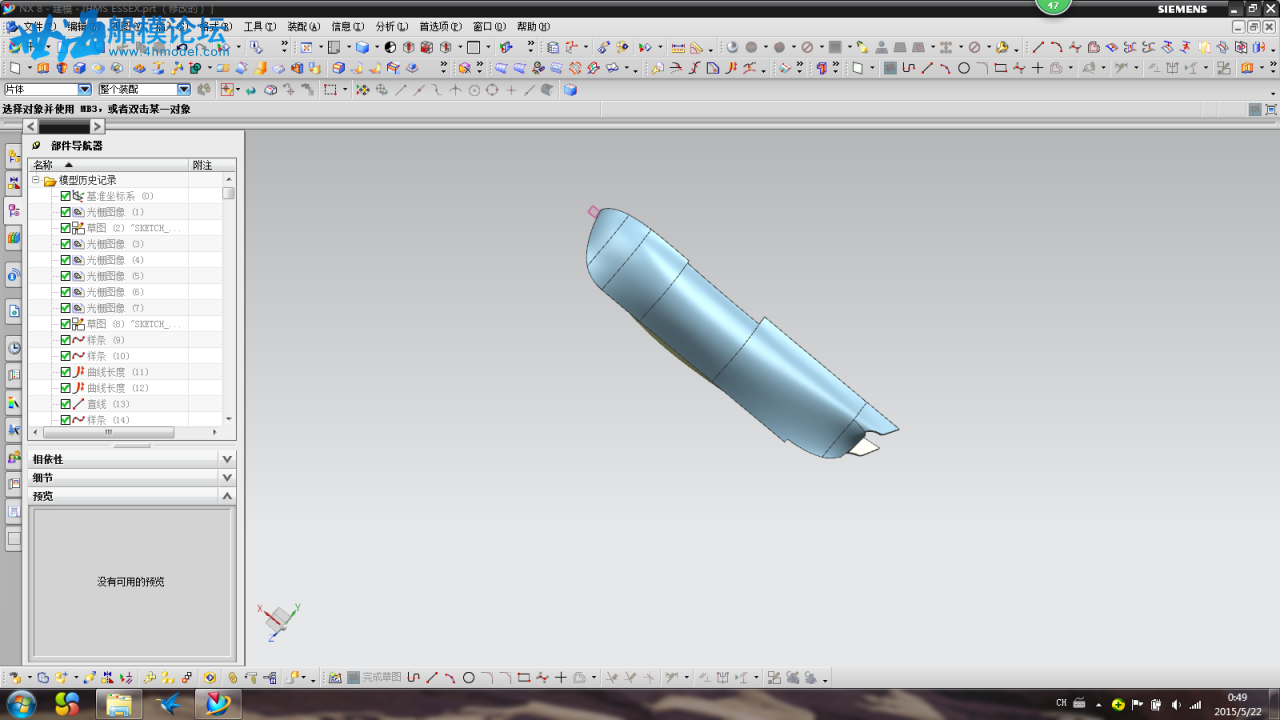The height and width of the screenshot is (720, 1280).
Task: Select the Arc curve tool in top-right toolbar
Action: click(x=1056, y=47)
